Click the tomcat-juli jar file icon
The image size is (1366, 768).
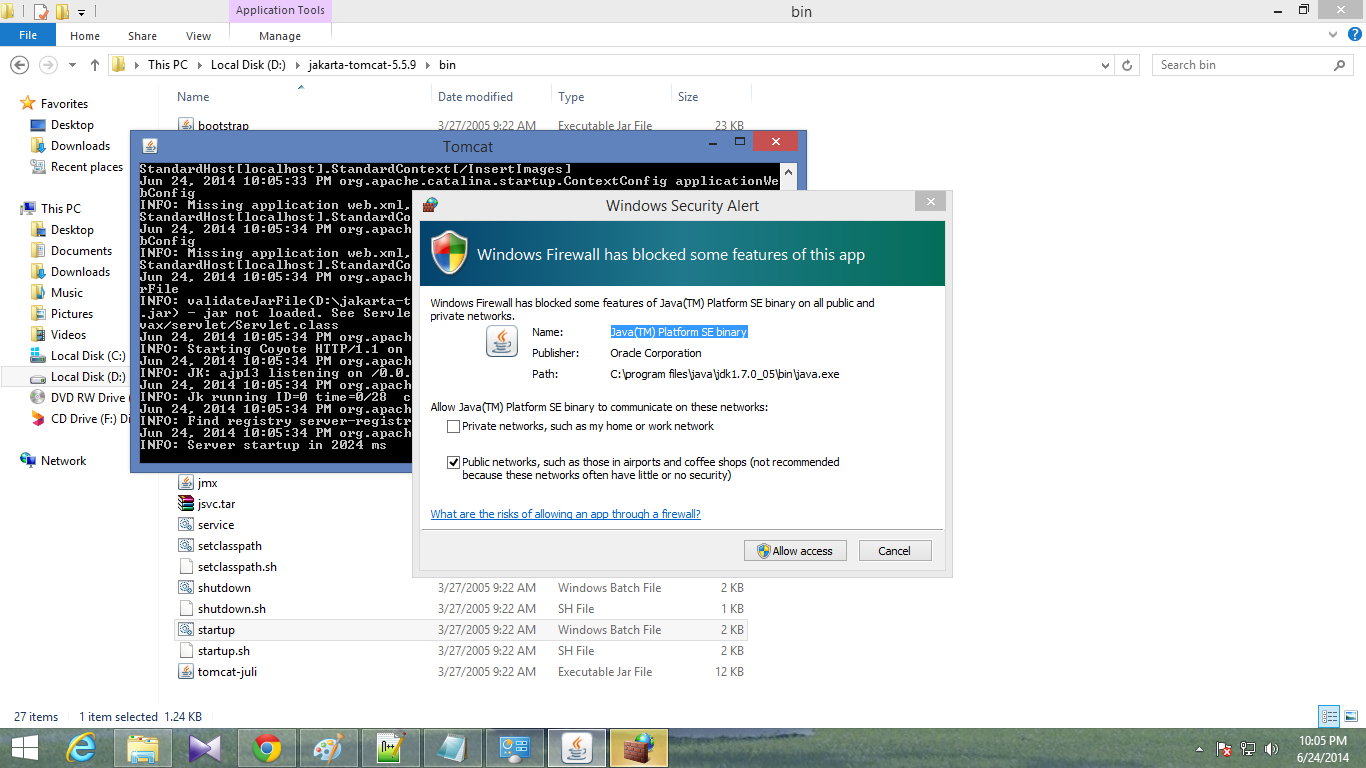coord(187,671)
